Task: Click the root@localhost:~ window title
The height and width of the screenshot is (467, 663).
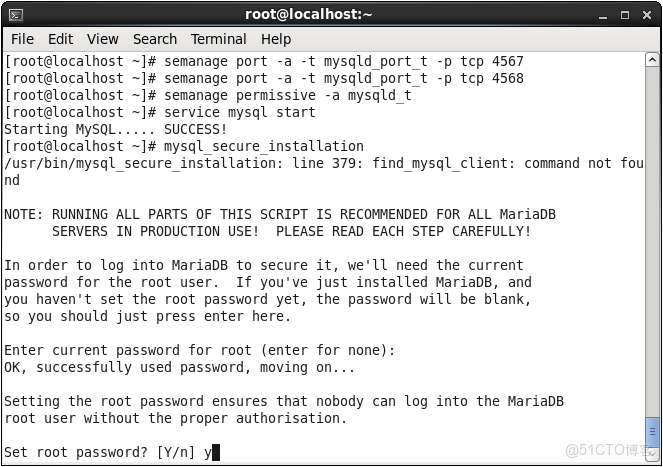Action: [x=308, y=14]
